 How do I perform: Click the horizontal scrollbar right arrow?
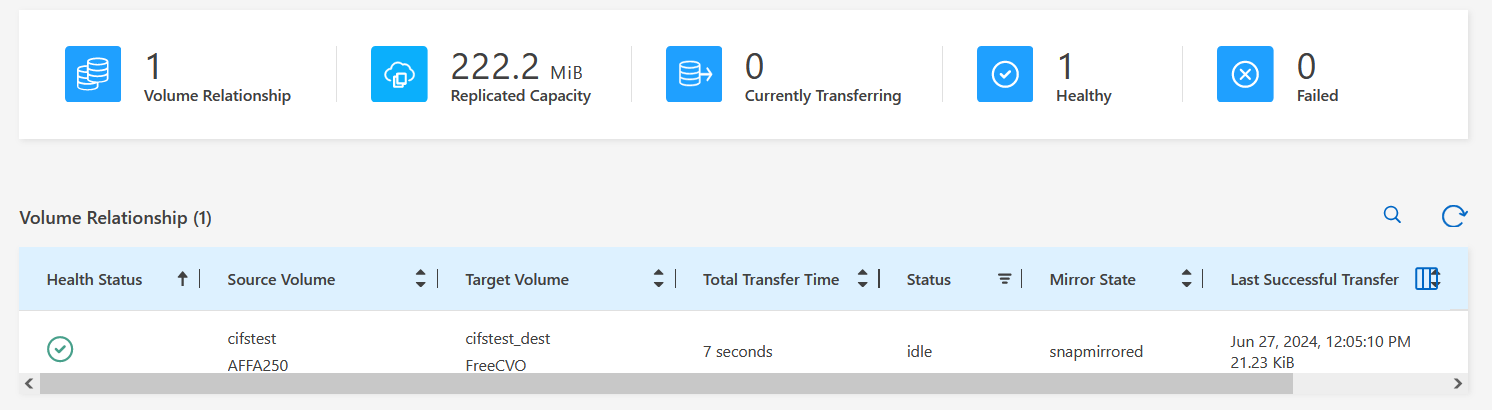(x=1458, y=383)
